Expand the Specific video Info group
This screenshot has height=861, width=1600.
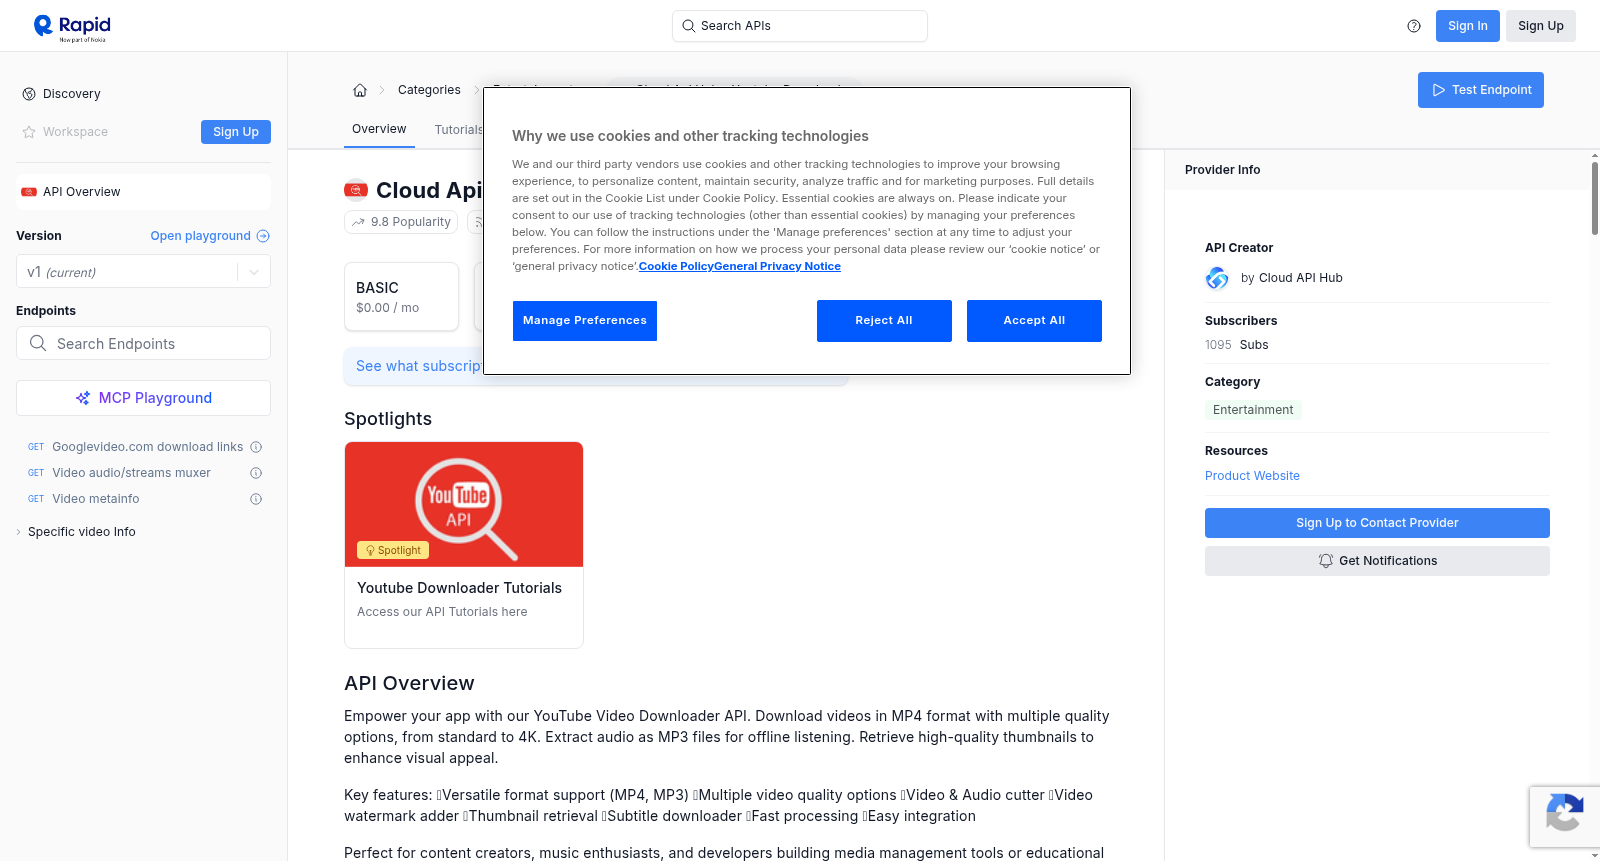tap(82, 532)
